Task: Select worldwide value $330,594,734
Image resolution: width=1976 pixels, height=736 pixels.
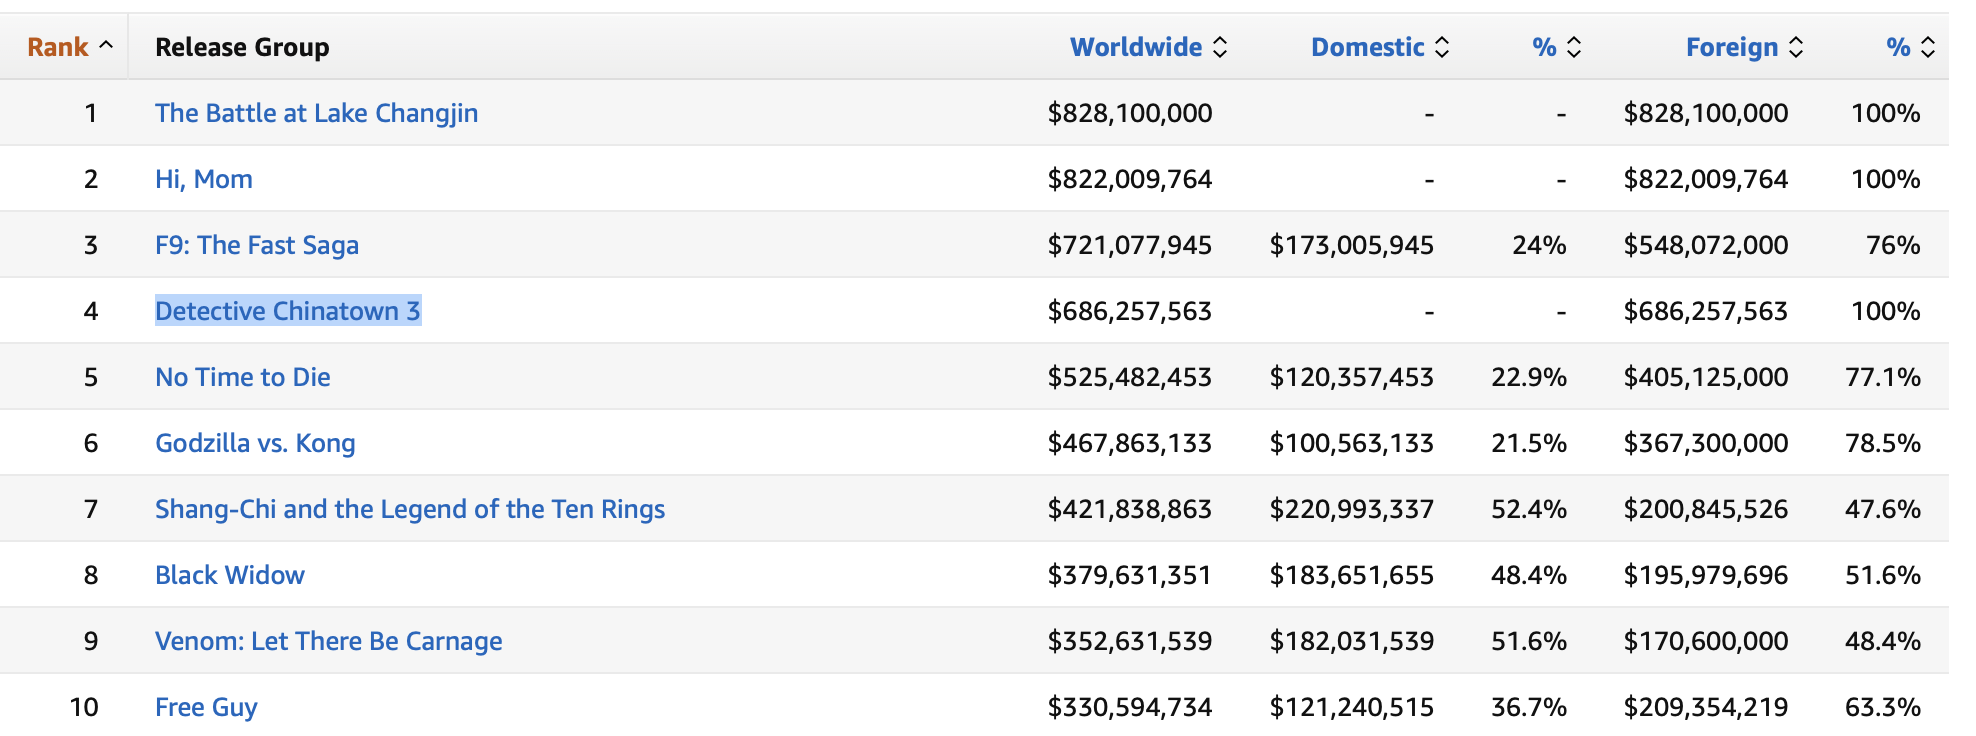Action: coord(1130,707)
